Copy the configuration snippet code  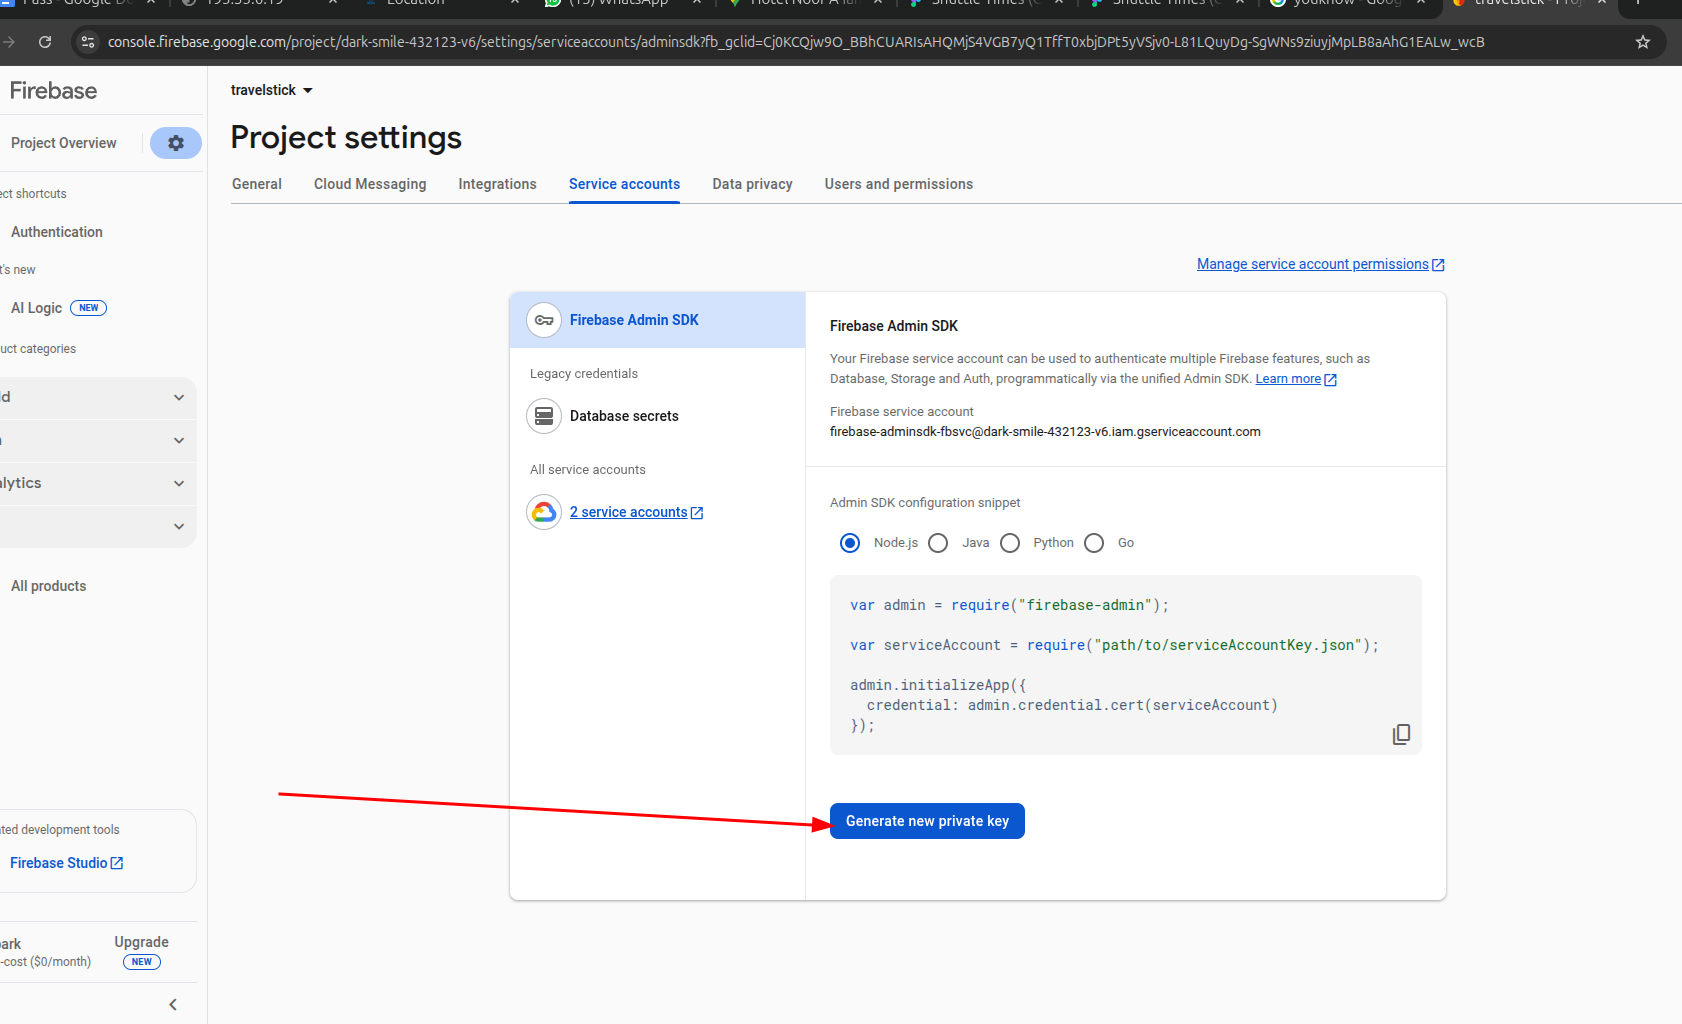[x=1401, y=734]
